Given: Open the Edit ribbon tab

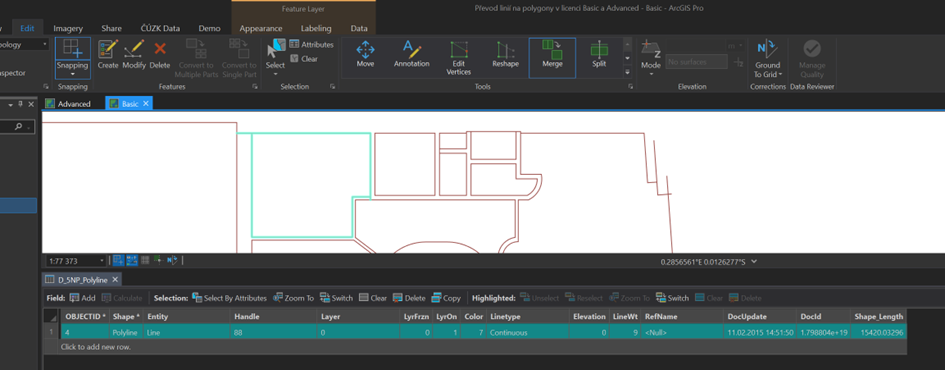Looking at the screenshot, I should tap(28, 28).
